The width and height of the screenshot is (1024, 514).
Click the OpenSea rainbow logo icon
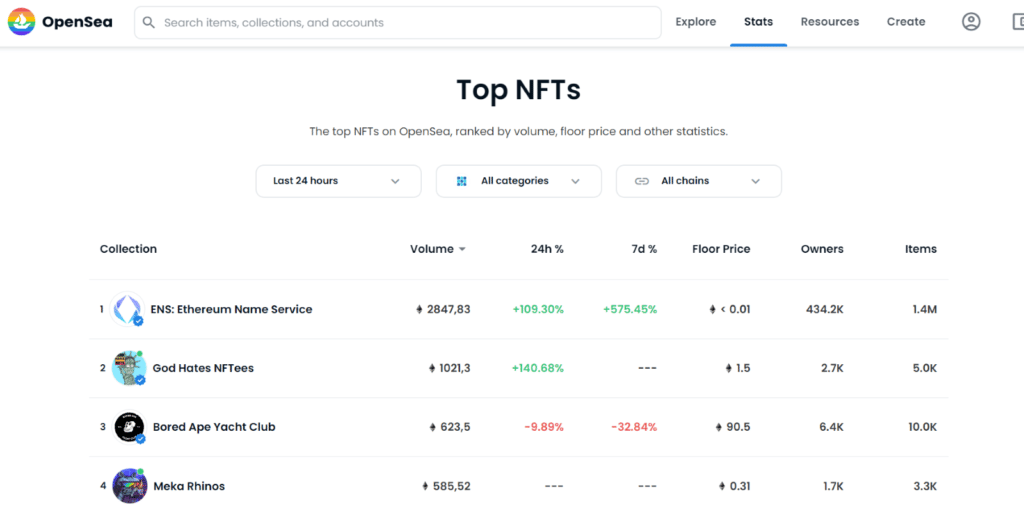click(x=21, y=22)
